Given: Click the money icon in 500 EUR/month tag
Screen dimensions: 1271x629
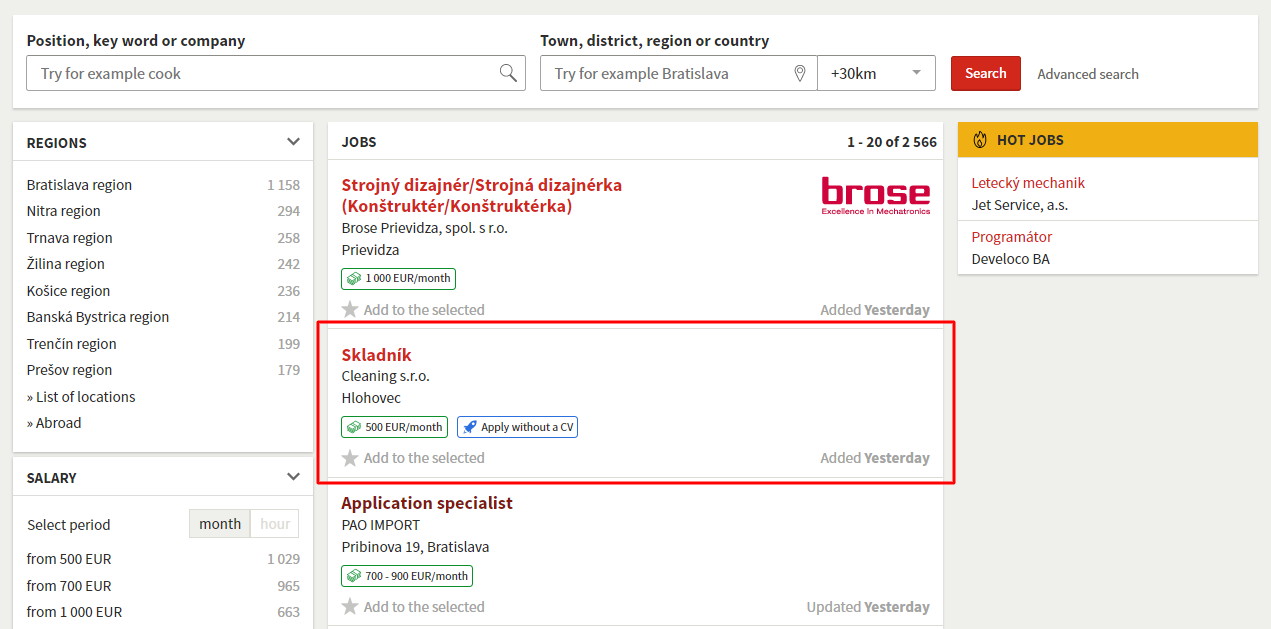Looking at the screenshot, I should (x=354, y=427).
